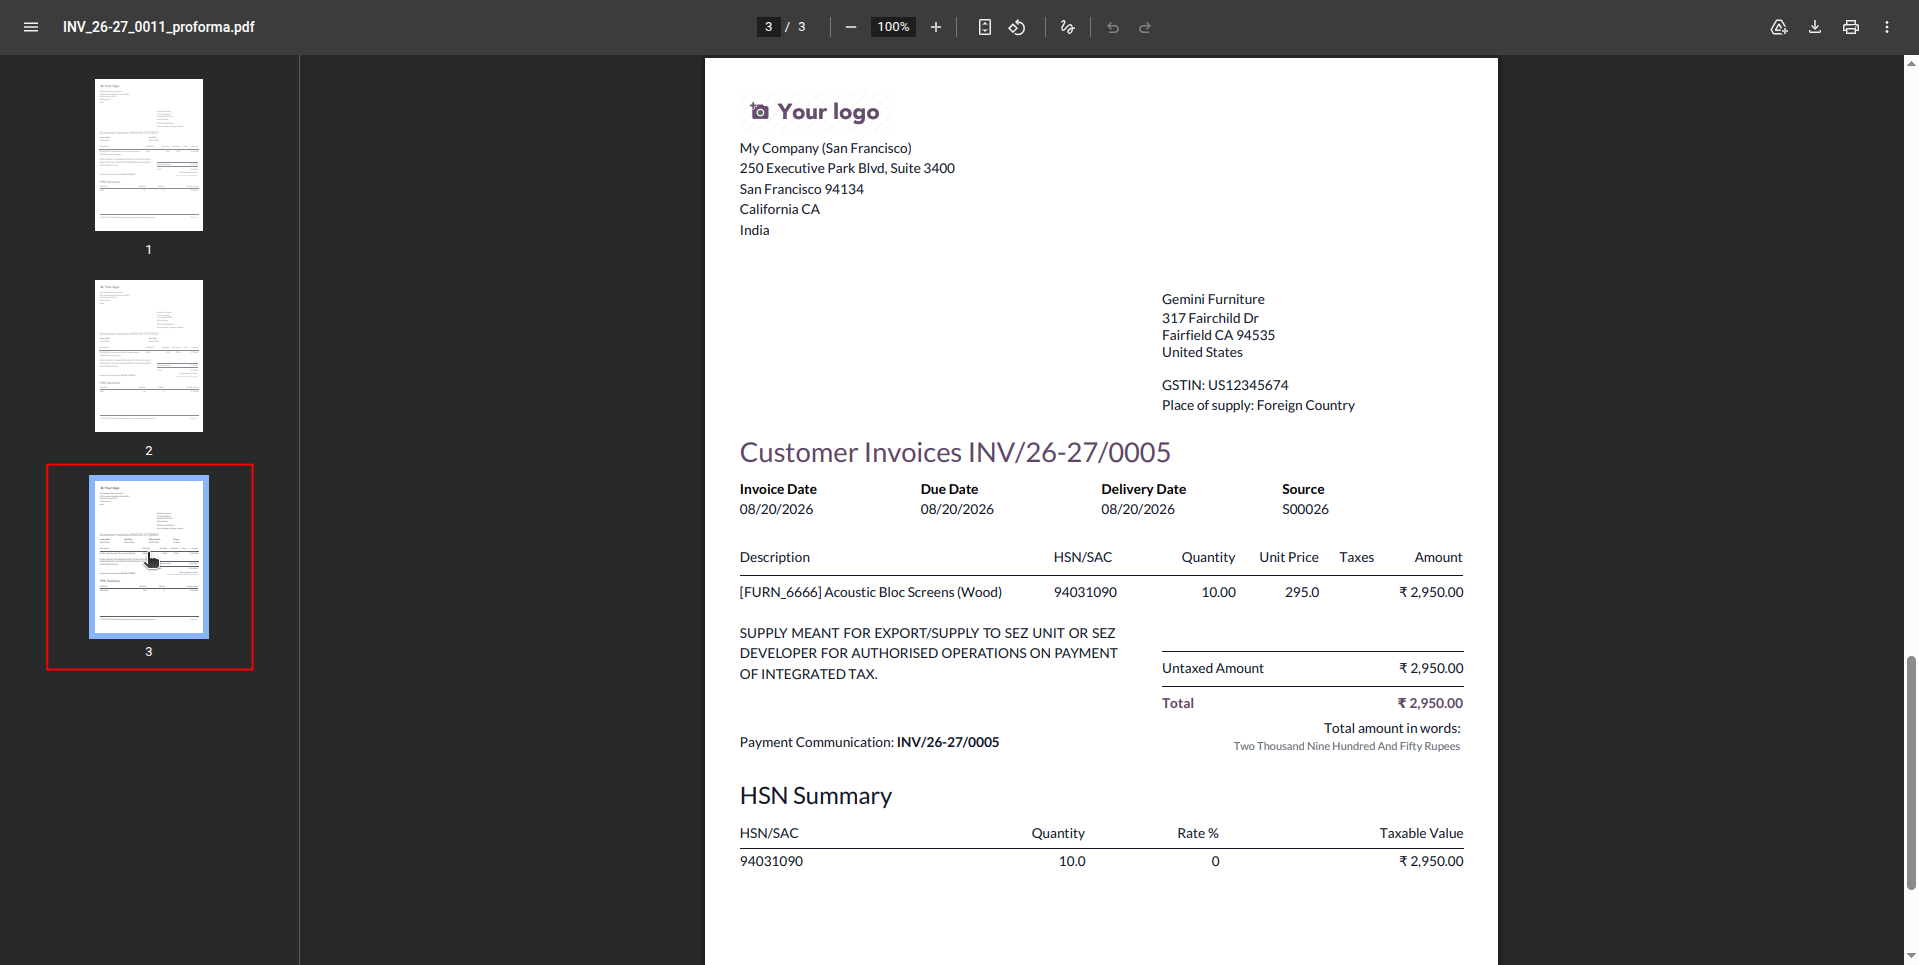The height and width of the screenshot is (965, 1919).
Task: Click the 100% zoom level field
Action: 893,27
